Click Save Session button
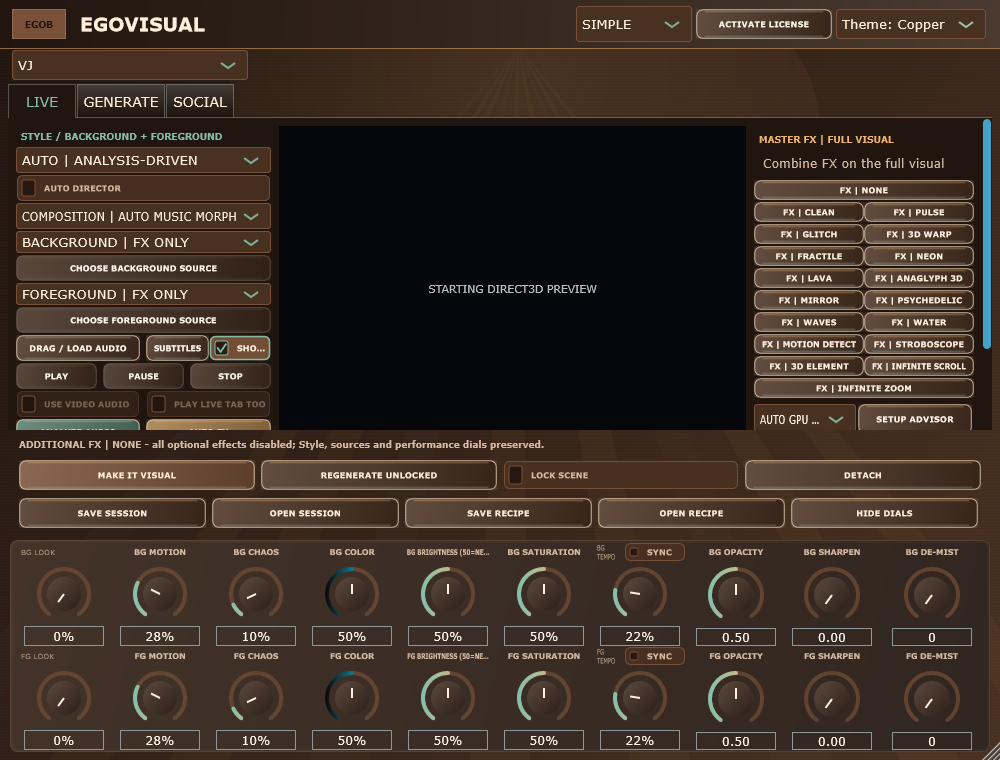 coord(112,513)
